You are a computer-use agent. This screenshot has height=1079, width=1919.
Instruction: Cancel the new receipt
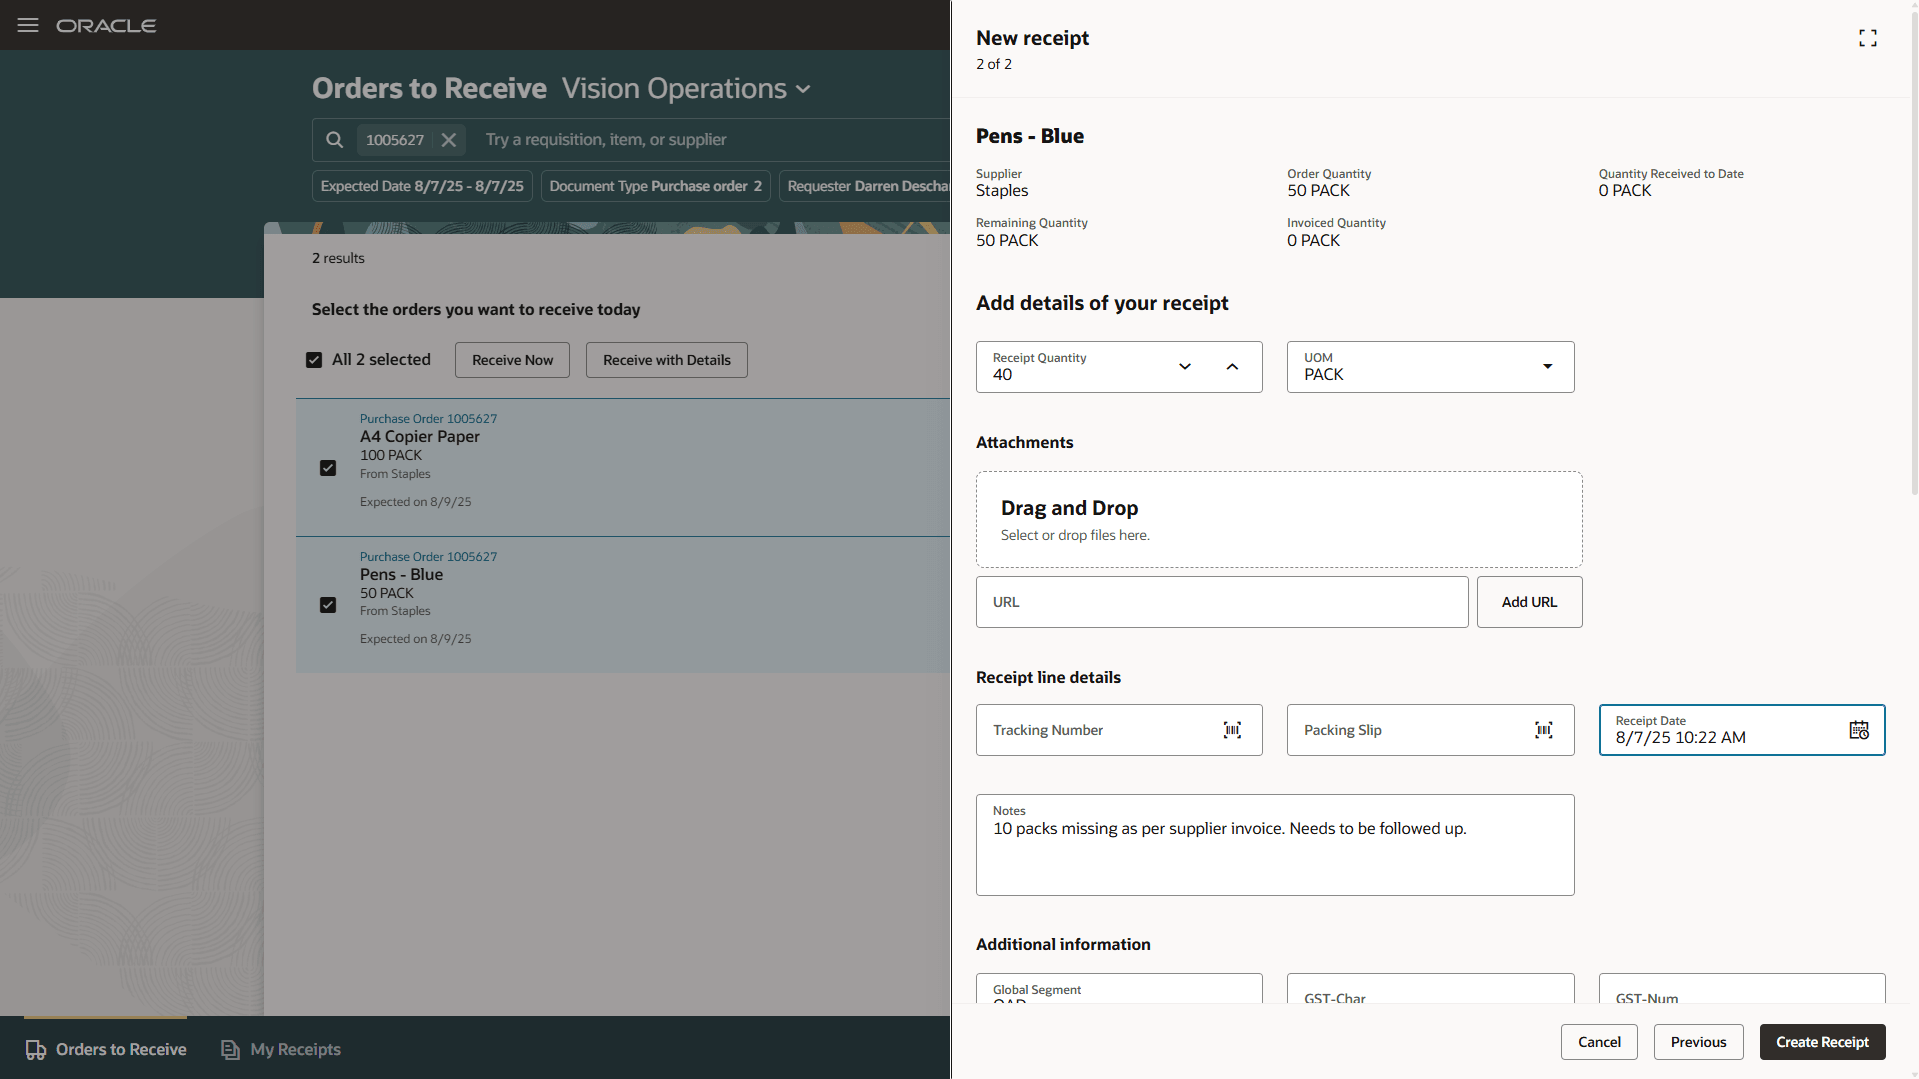coord(1599,1042)
